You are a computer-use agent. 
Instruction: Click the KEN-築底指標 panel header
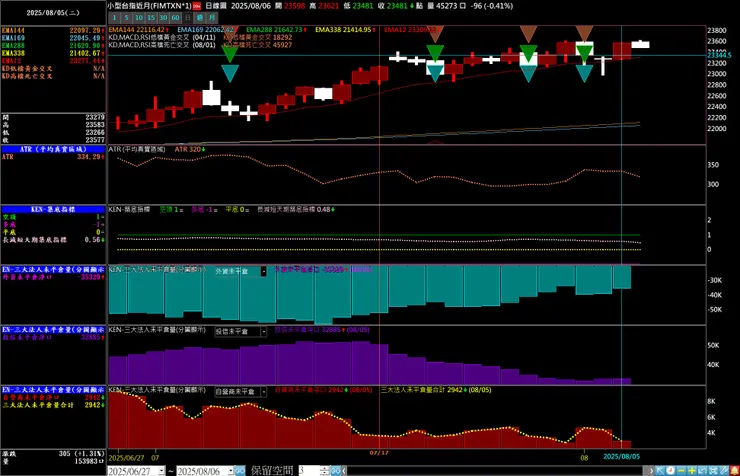pos(53,209)
